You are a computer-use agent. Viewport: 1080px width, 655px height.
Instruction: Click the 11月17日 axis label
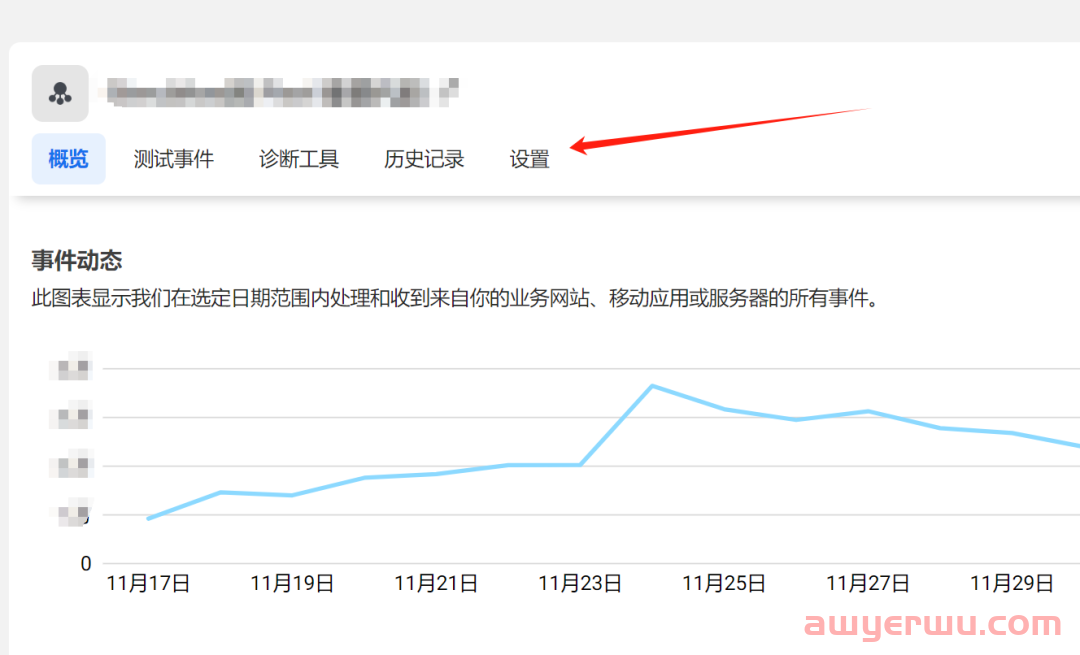tap(148, 583)
